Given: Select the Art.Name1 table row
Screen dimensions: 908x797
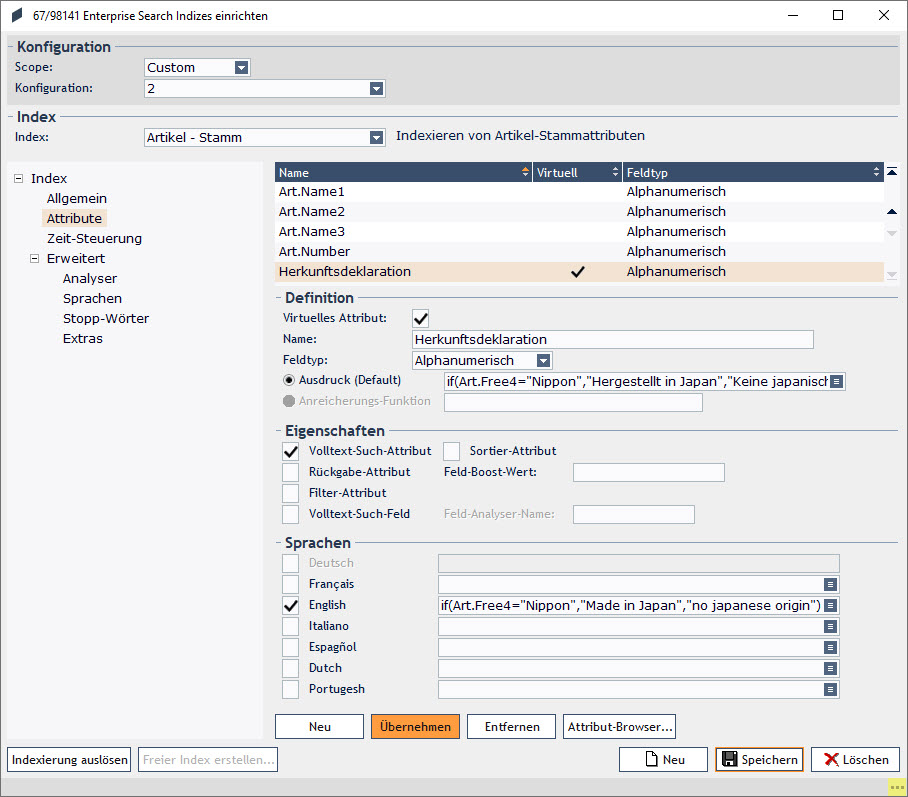Looking at the screenshot, I should [x=579, y=192].
